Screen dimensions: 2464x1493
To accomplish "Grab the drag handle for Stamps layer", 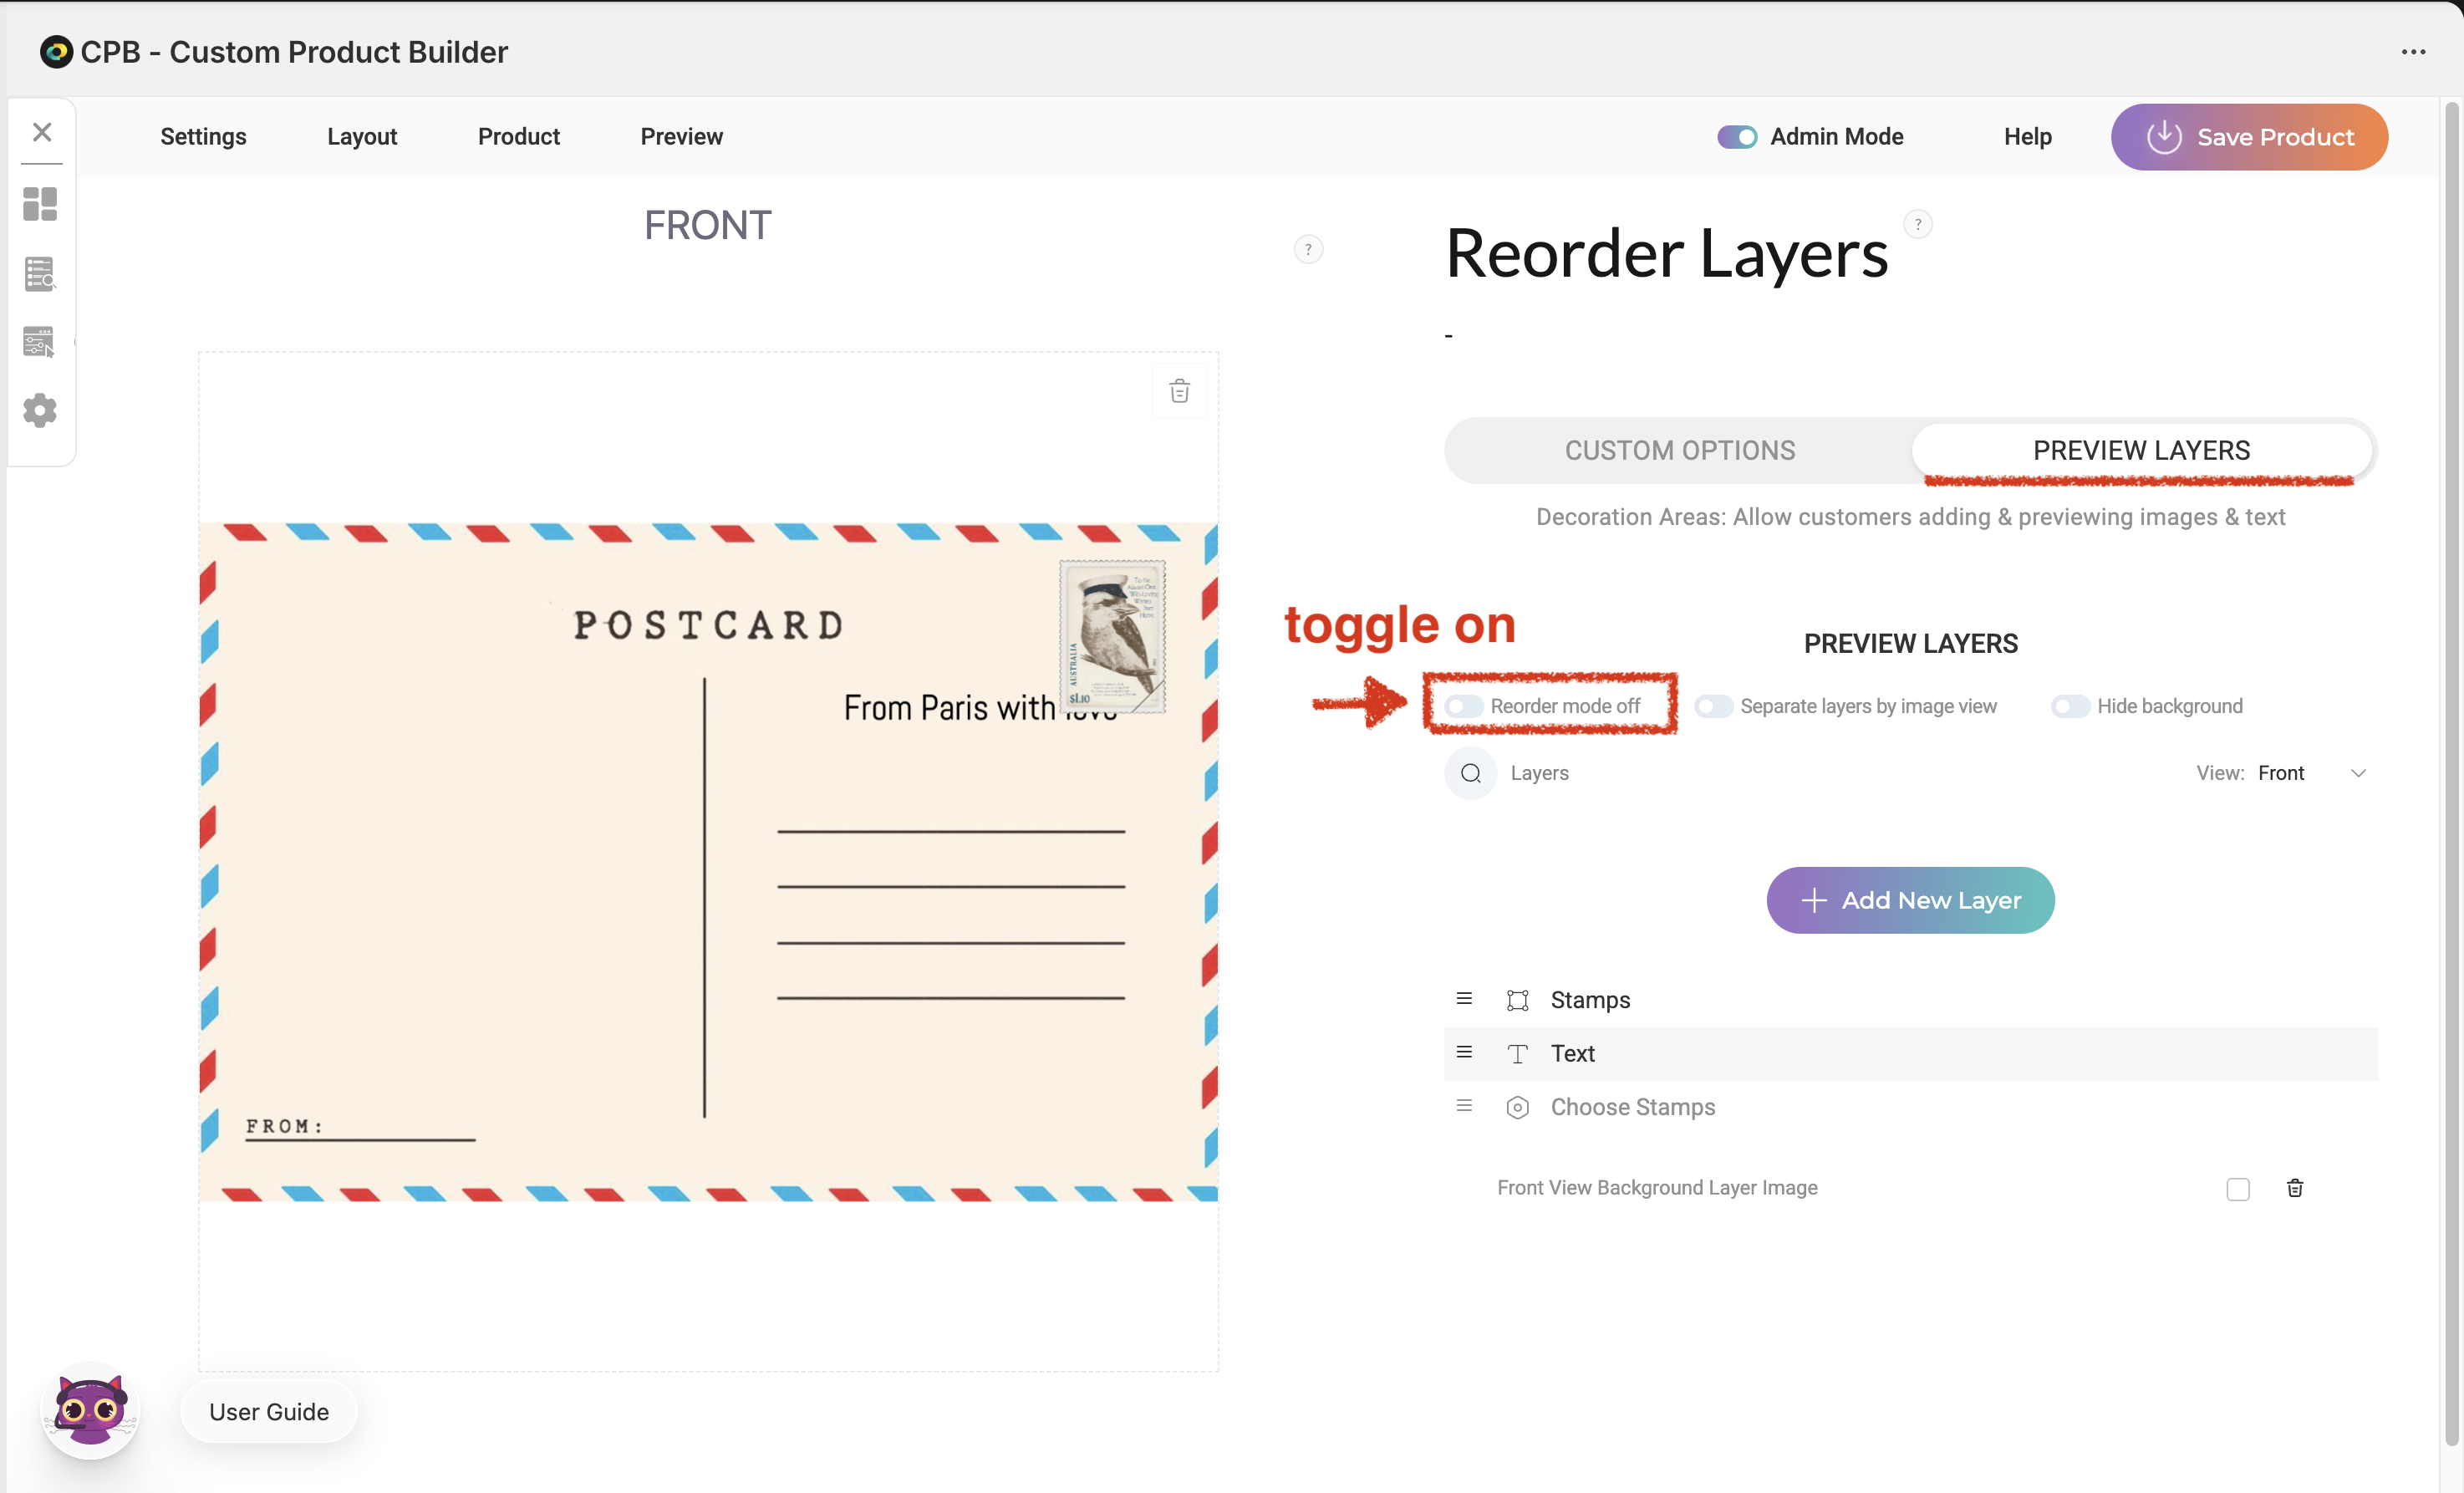I will click(x=1464, y=999).
